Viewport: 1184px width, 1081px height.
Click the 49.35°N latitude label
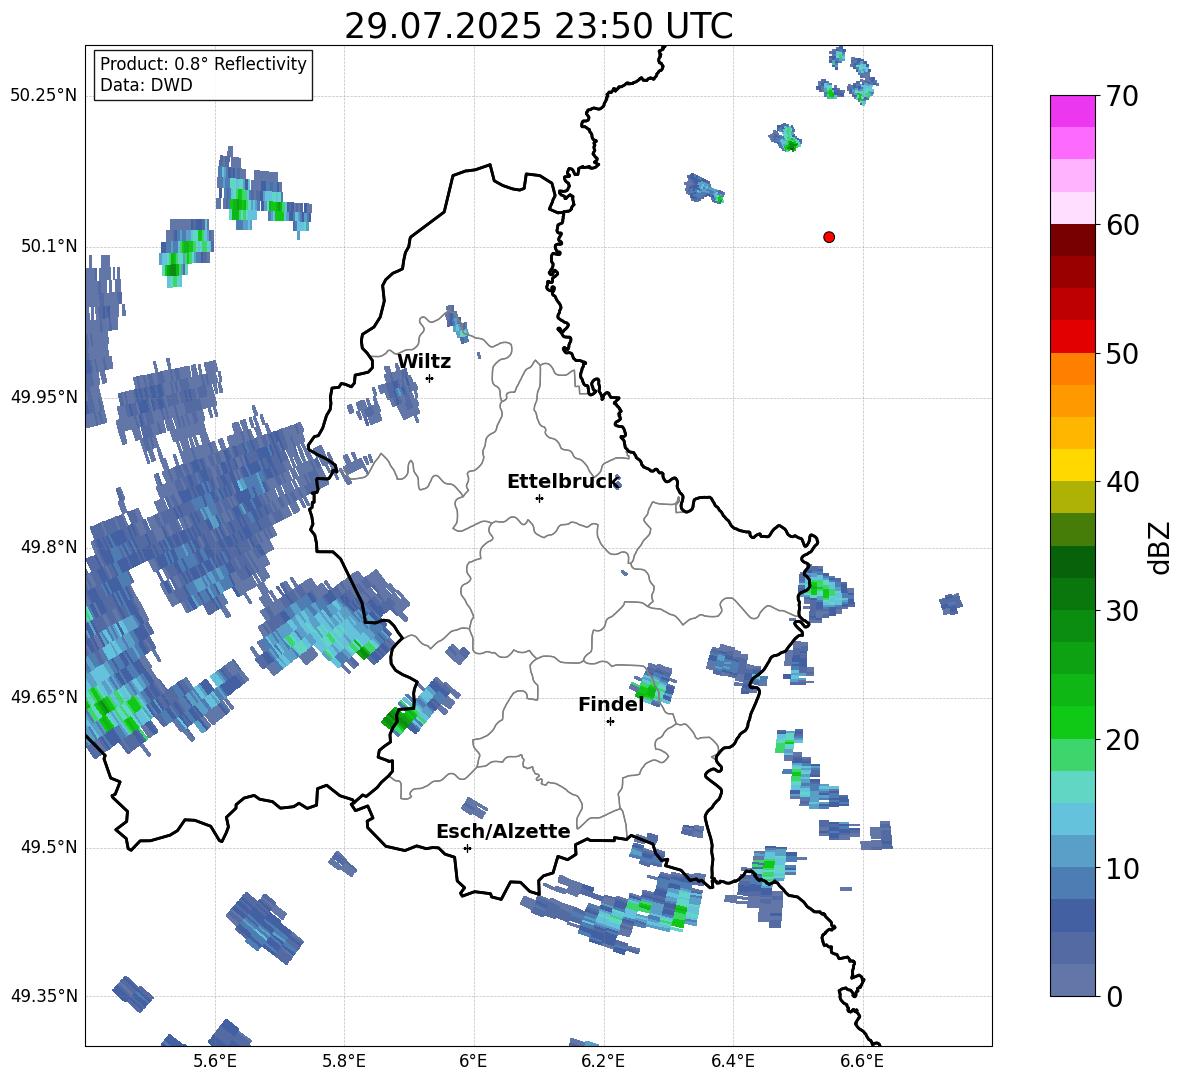(44, 996)
